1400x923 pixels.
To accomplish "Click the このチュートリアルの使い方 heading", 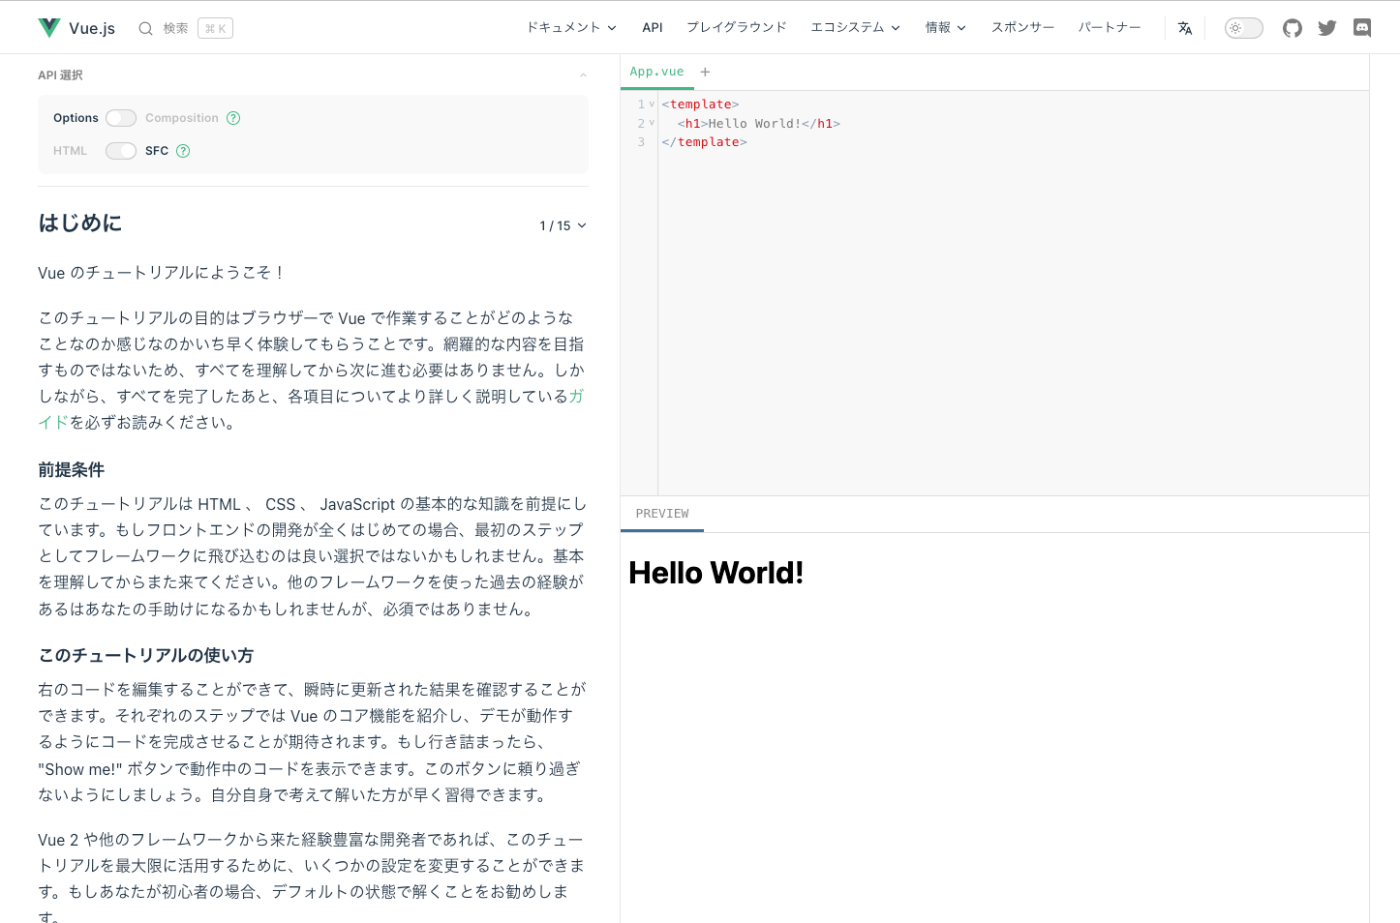I will [146, 656].
